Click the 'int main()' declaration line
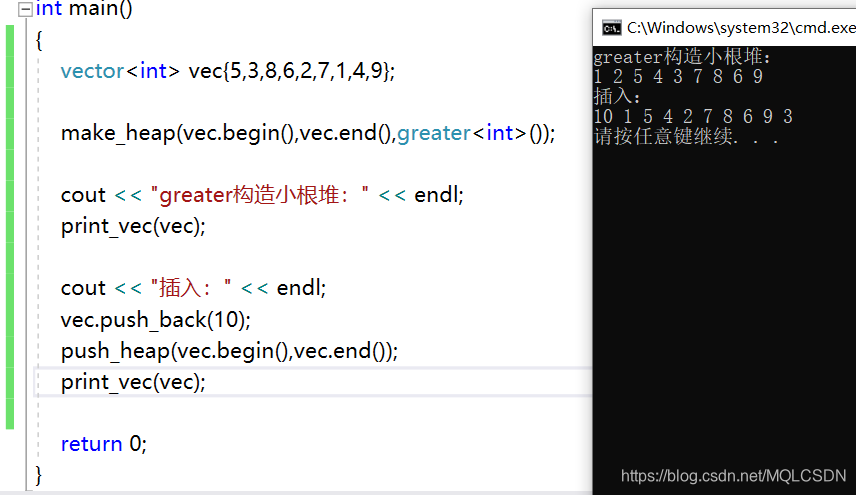This screenshot has height=495, width=856. click(x=84, y=8)
